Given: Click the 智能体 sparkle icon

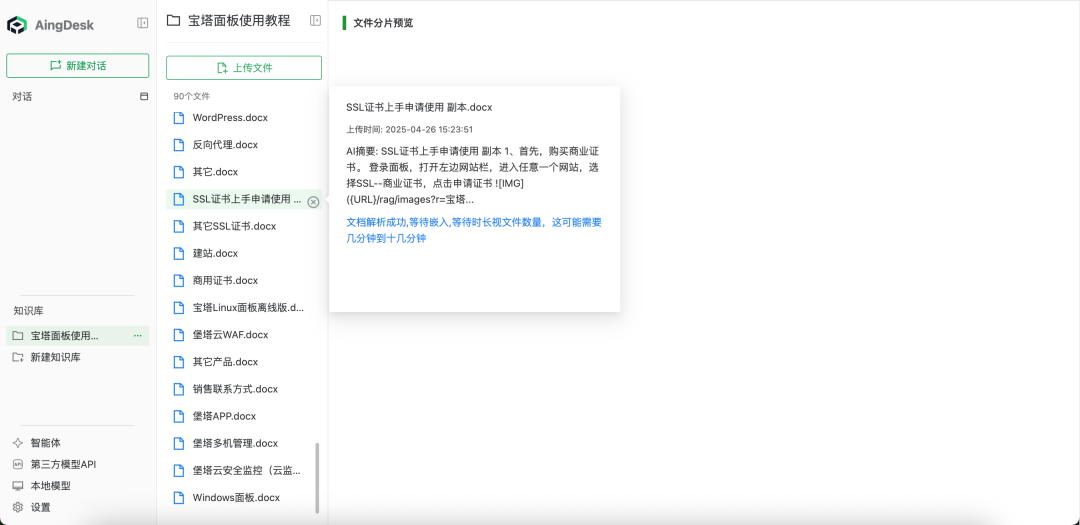Looking at the screenshot, I should tap(18, 443).
